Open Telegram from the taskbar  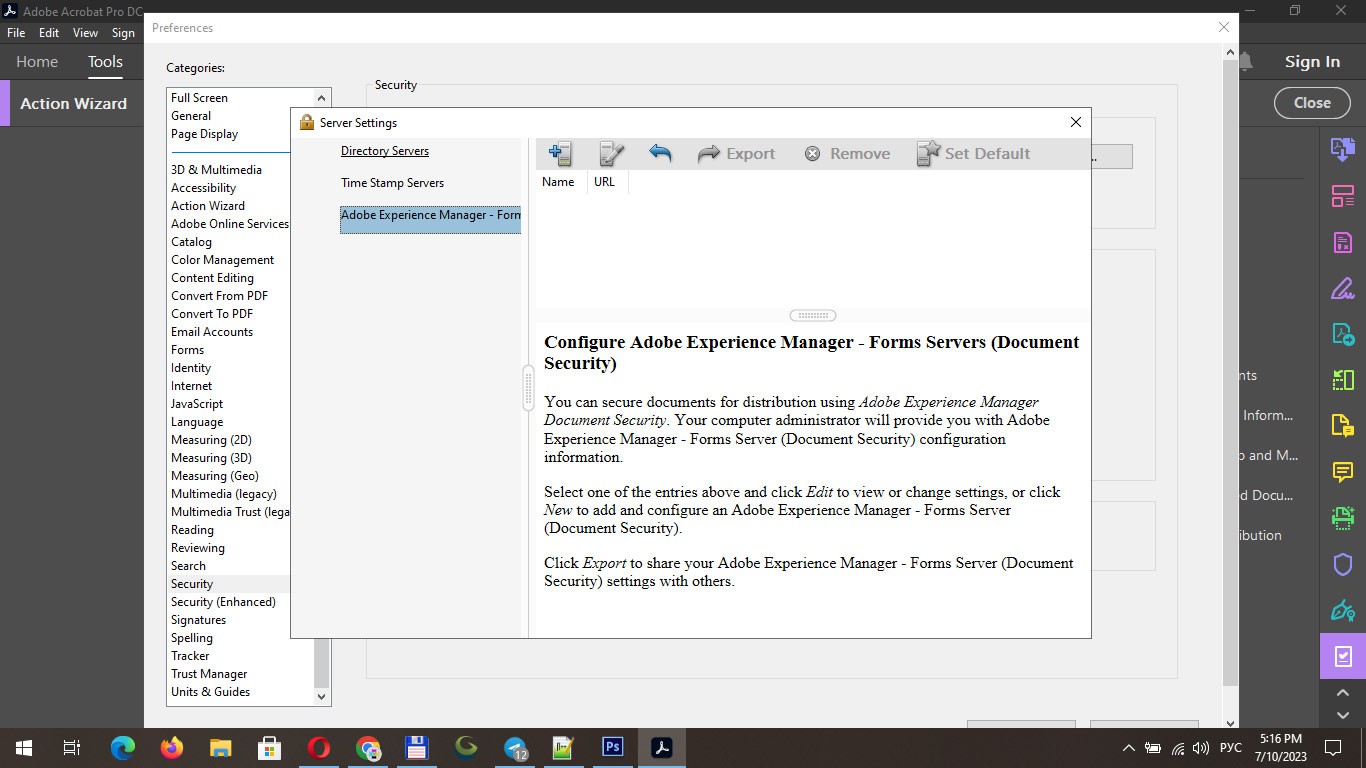[x=516, y=748]
